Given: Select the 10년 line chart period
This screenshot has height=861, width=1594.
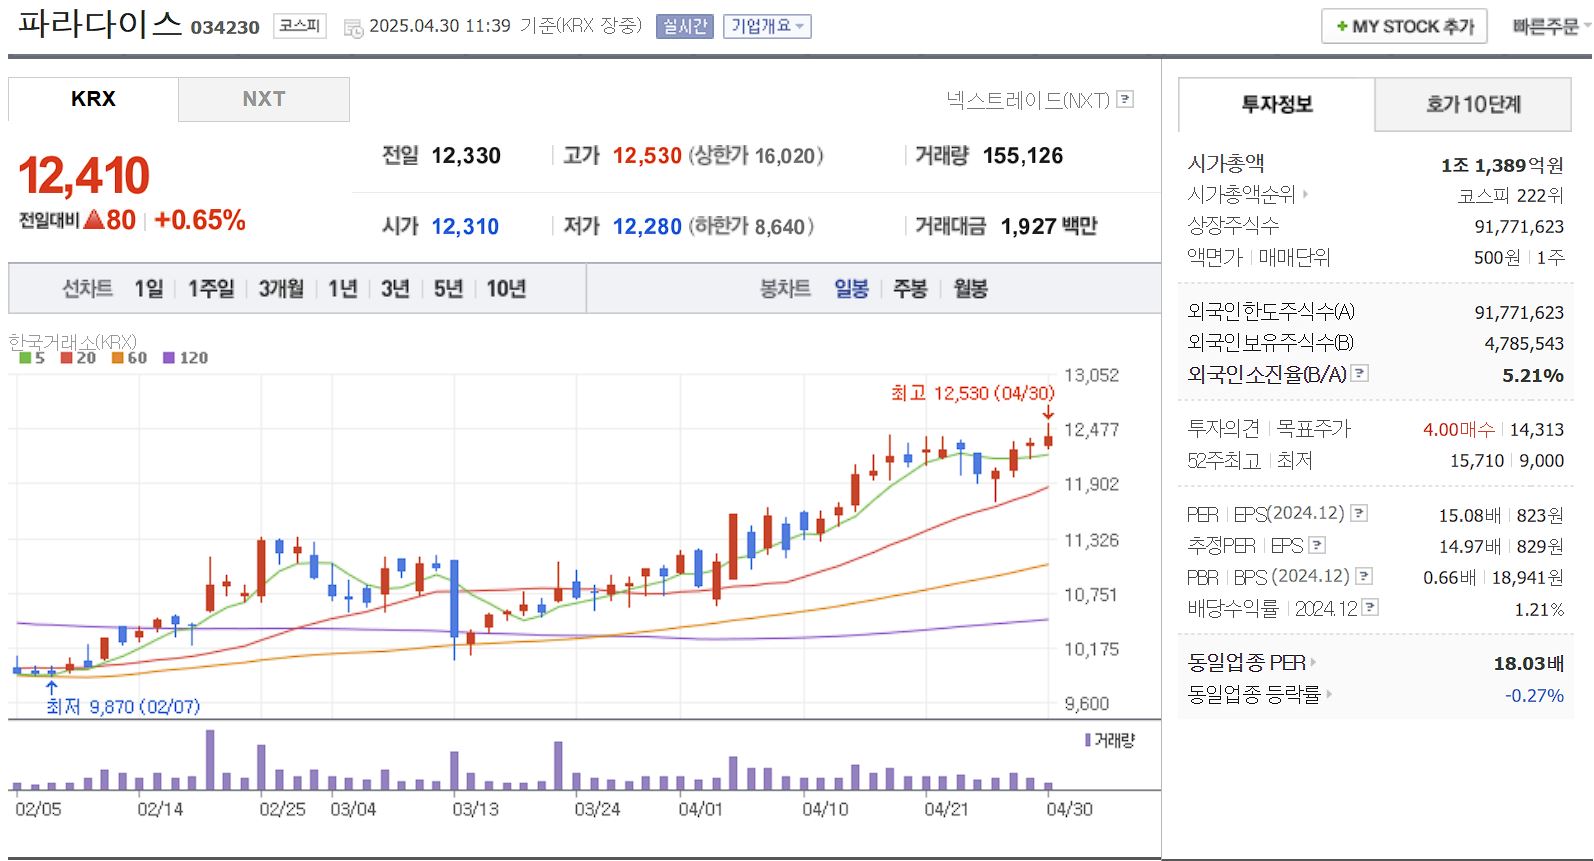Looking at the screenshot, I should [506, 289].
